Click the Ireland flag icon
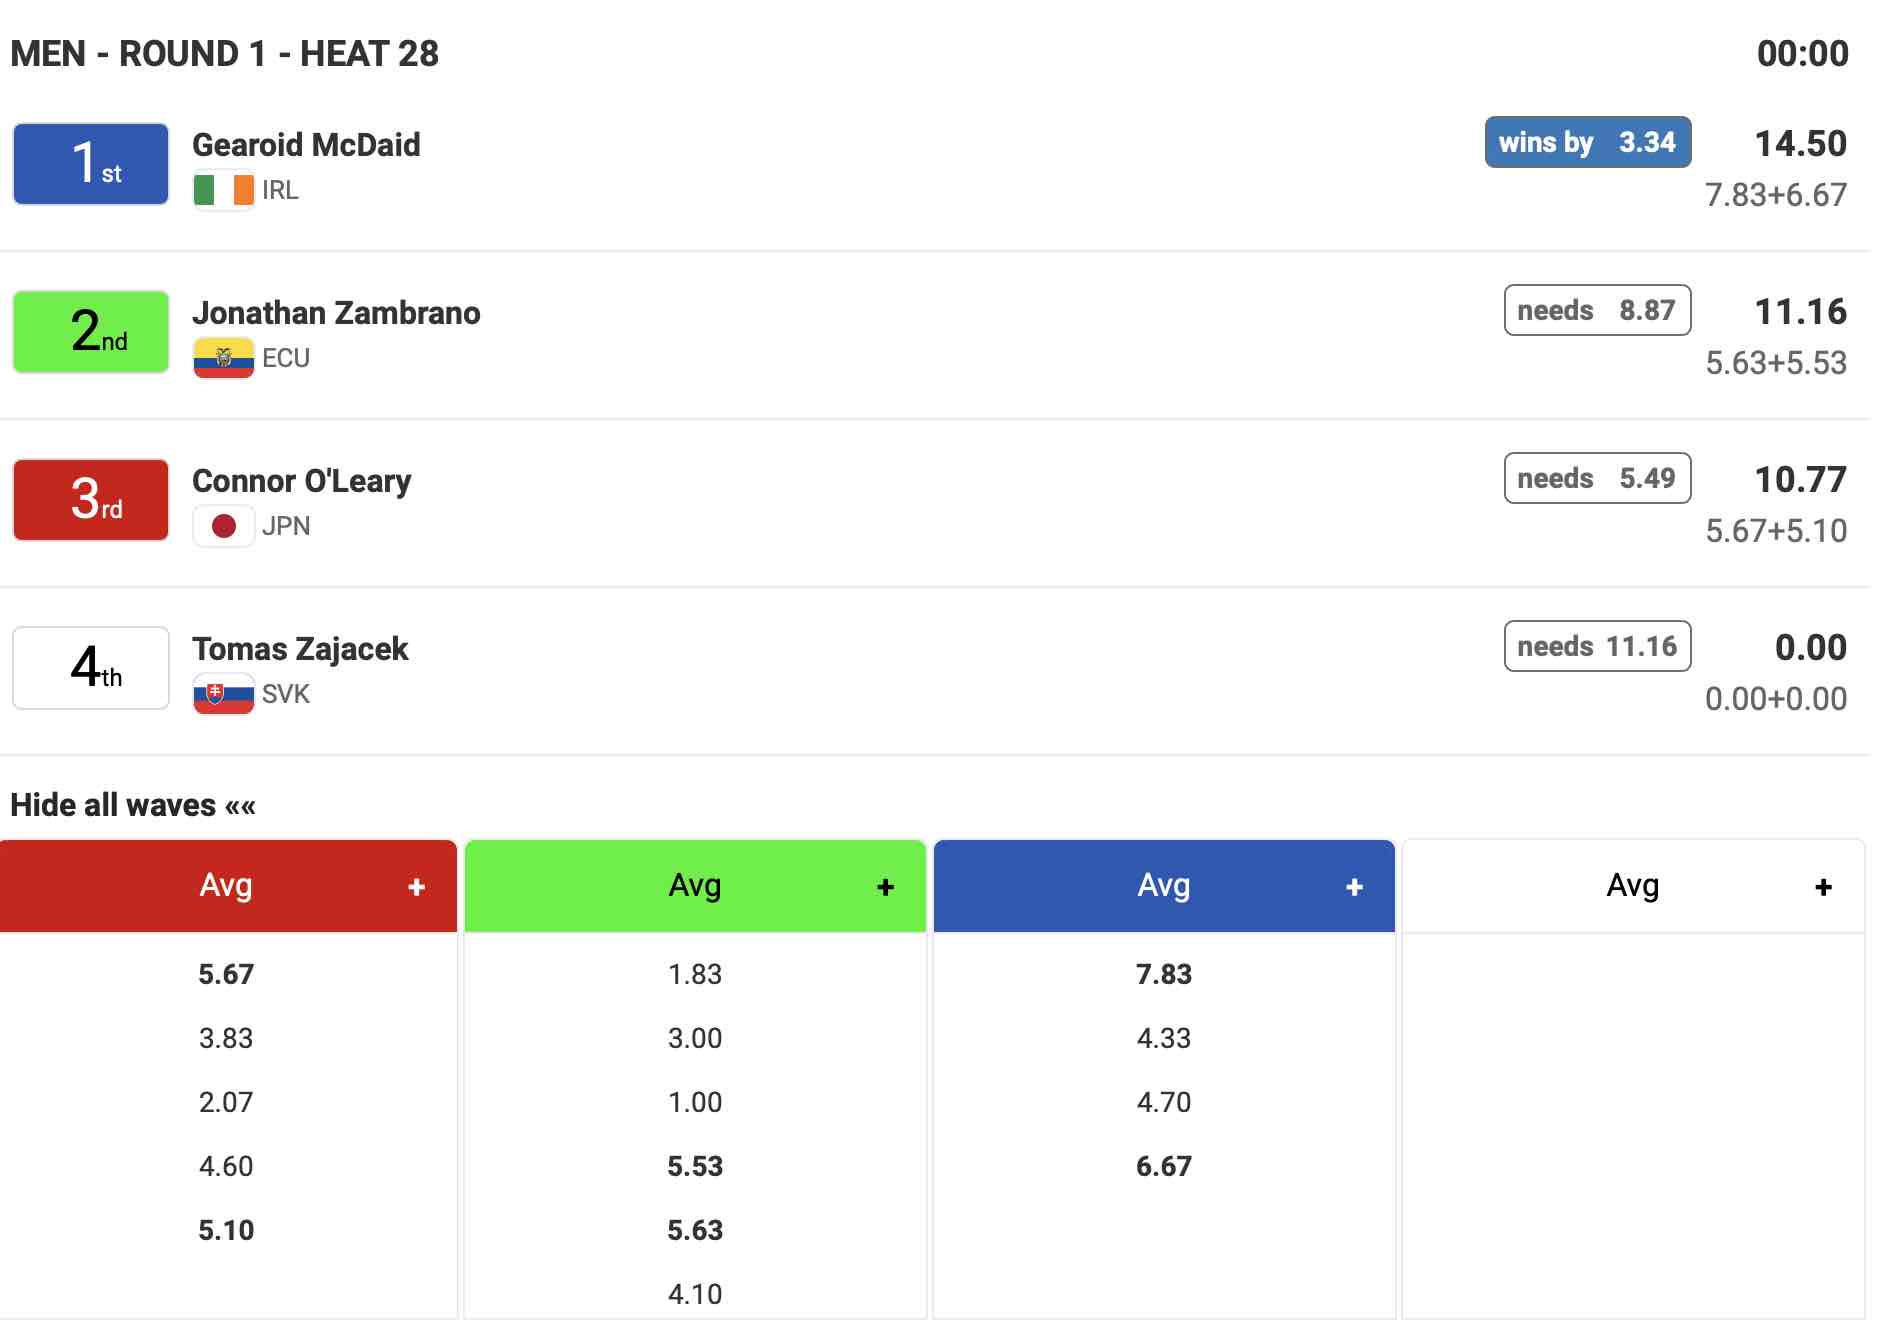Screen dimensions: 1878x1328 click(223, 190)
